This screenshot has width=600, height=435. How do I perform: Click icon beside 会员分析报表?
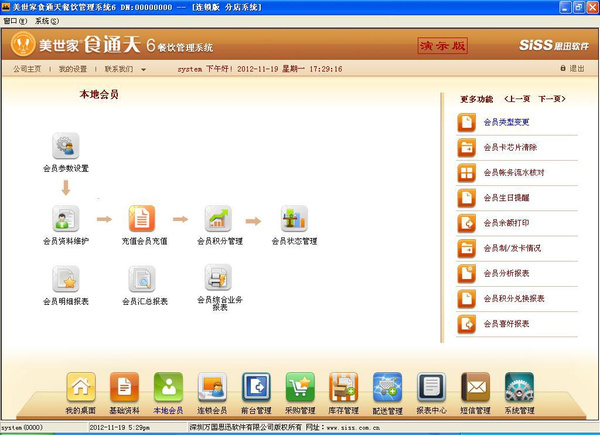[x=466, y=274]
